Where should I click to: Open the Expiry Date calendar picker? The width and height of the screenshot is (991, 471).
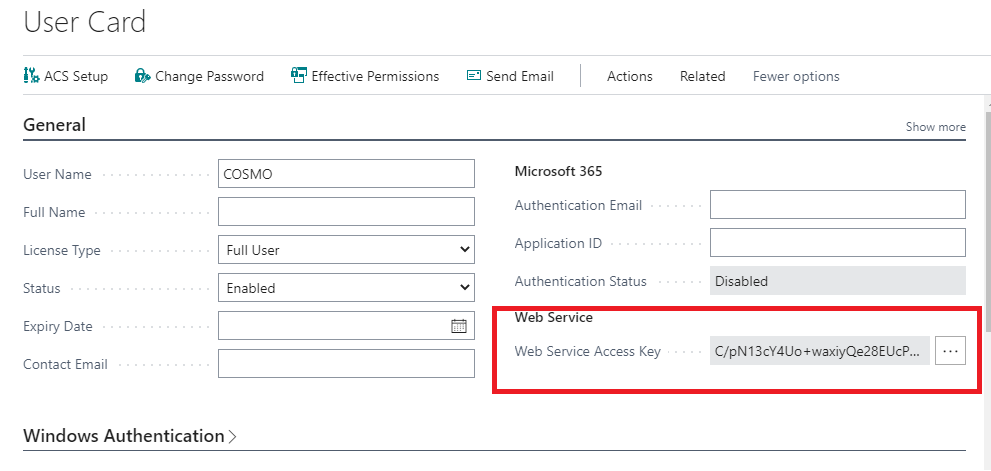[x=459, y=326]
